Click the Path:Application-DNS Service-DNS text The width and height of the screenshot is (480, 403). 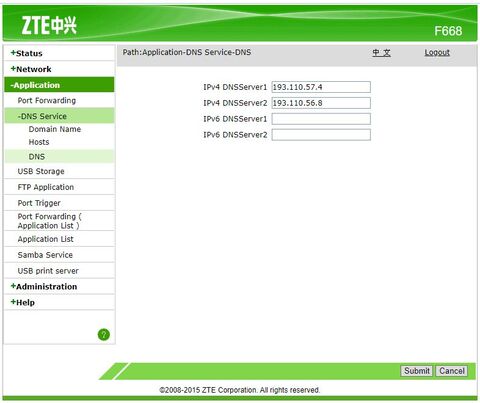[x=187, y=52]
